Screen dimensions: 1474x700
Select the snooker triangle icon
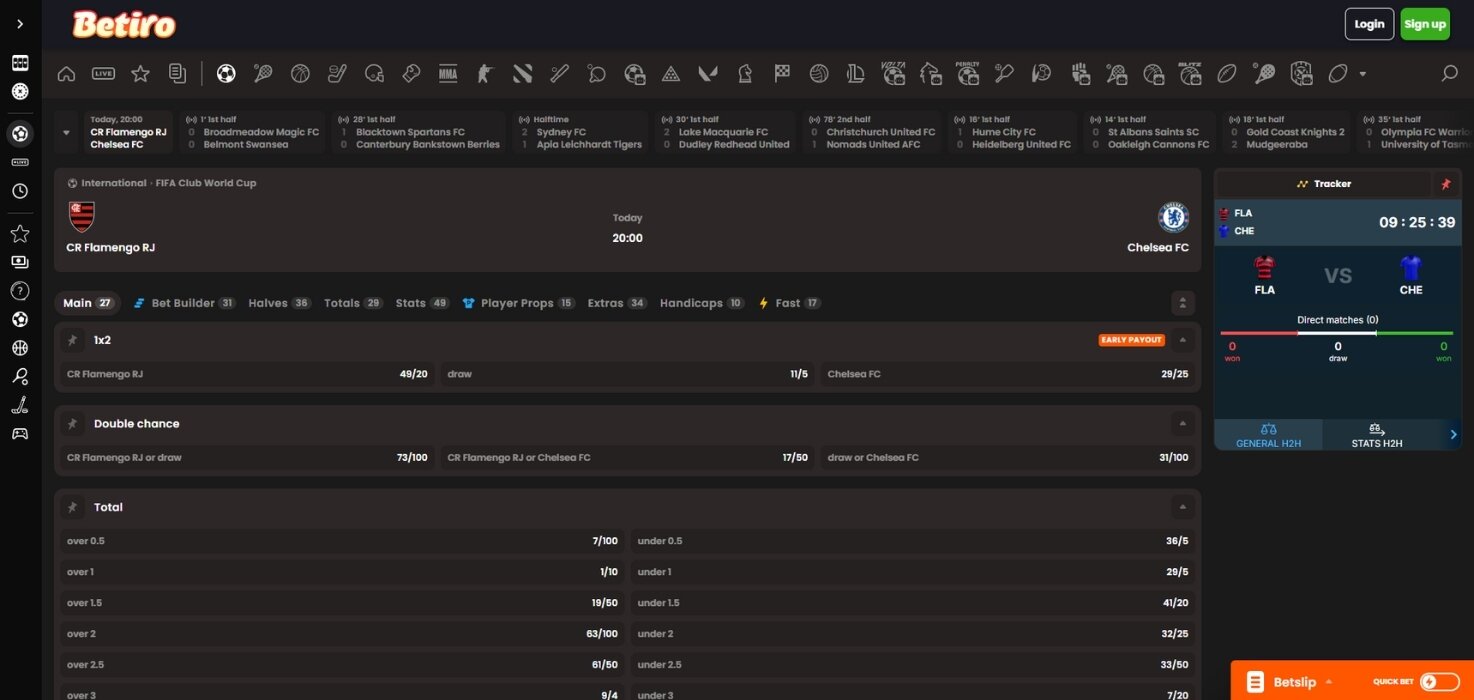[671, 73]
